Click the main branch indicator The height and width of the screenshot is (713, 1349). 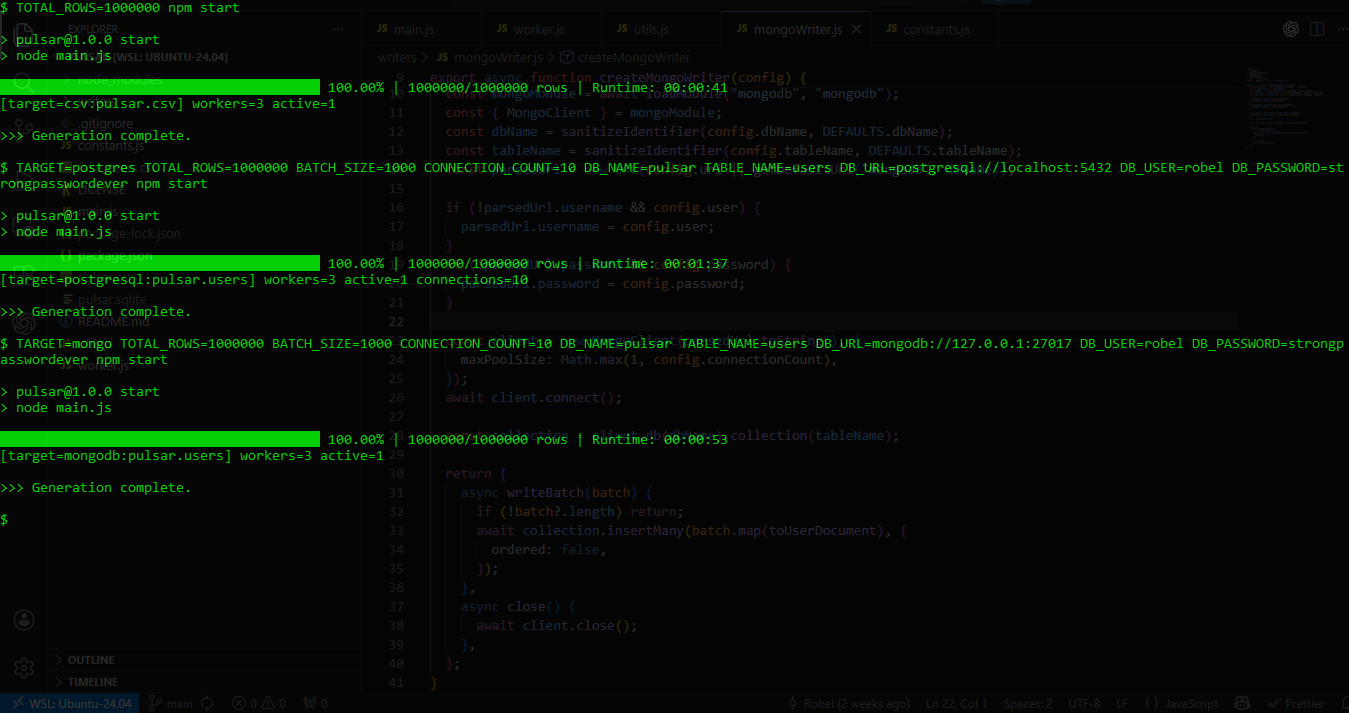(172, 703)
